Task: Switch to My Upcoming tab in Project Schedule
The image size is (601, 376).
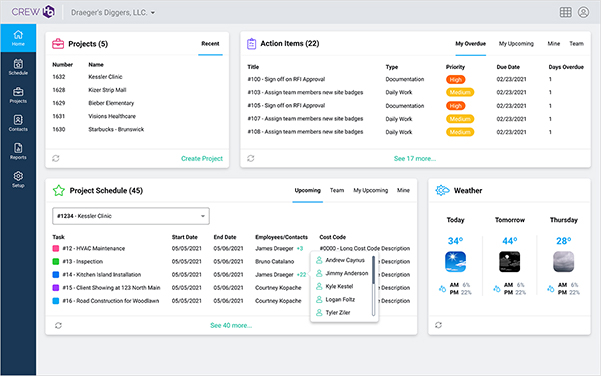Action: coord(370,190)
